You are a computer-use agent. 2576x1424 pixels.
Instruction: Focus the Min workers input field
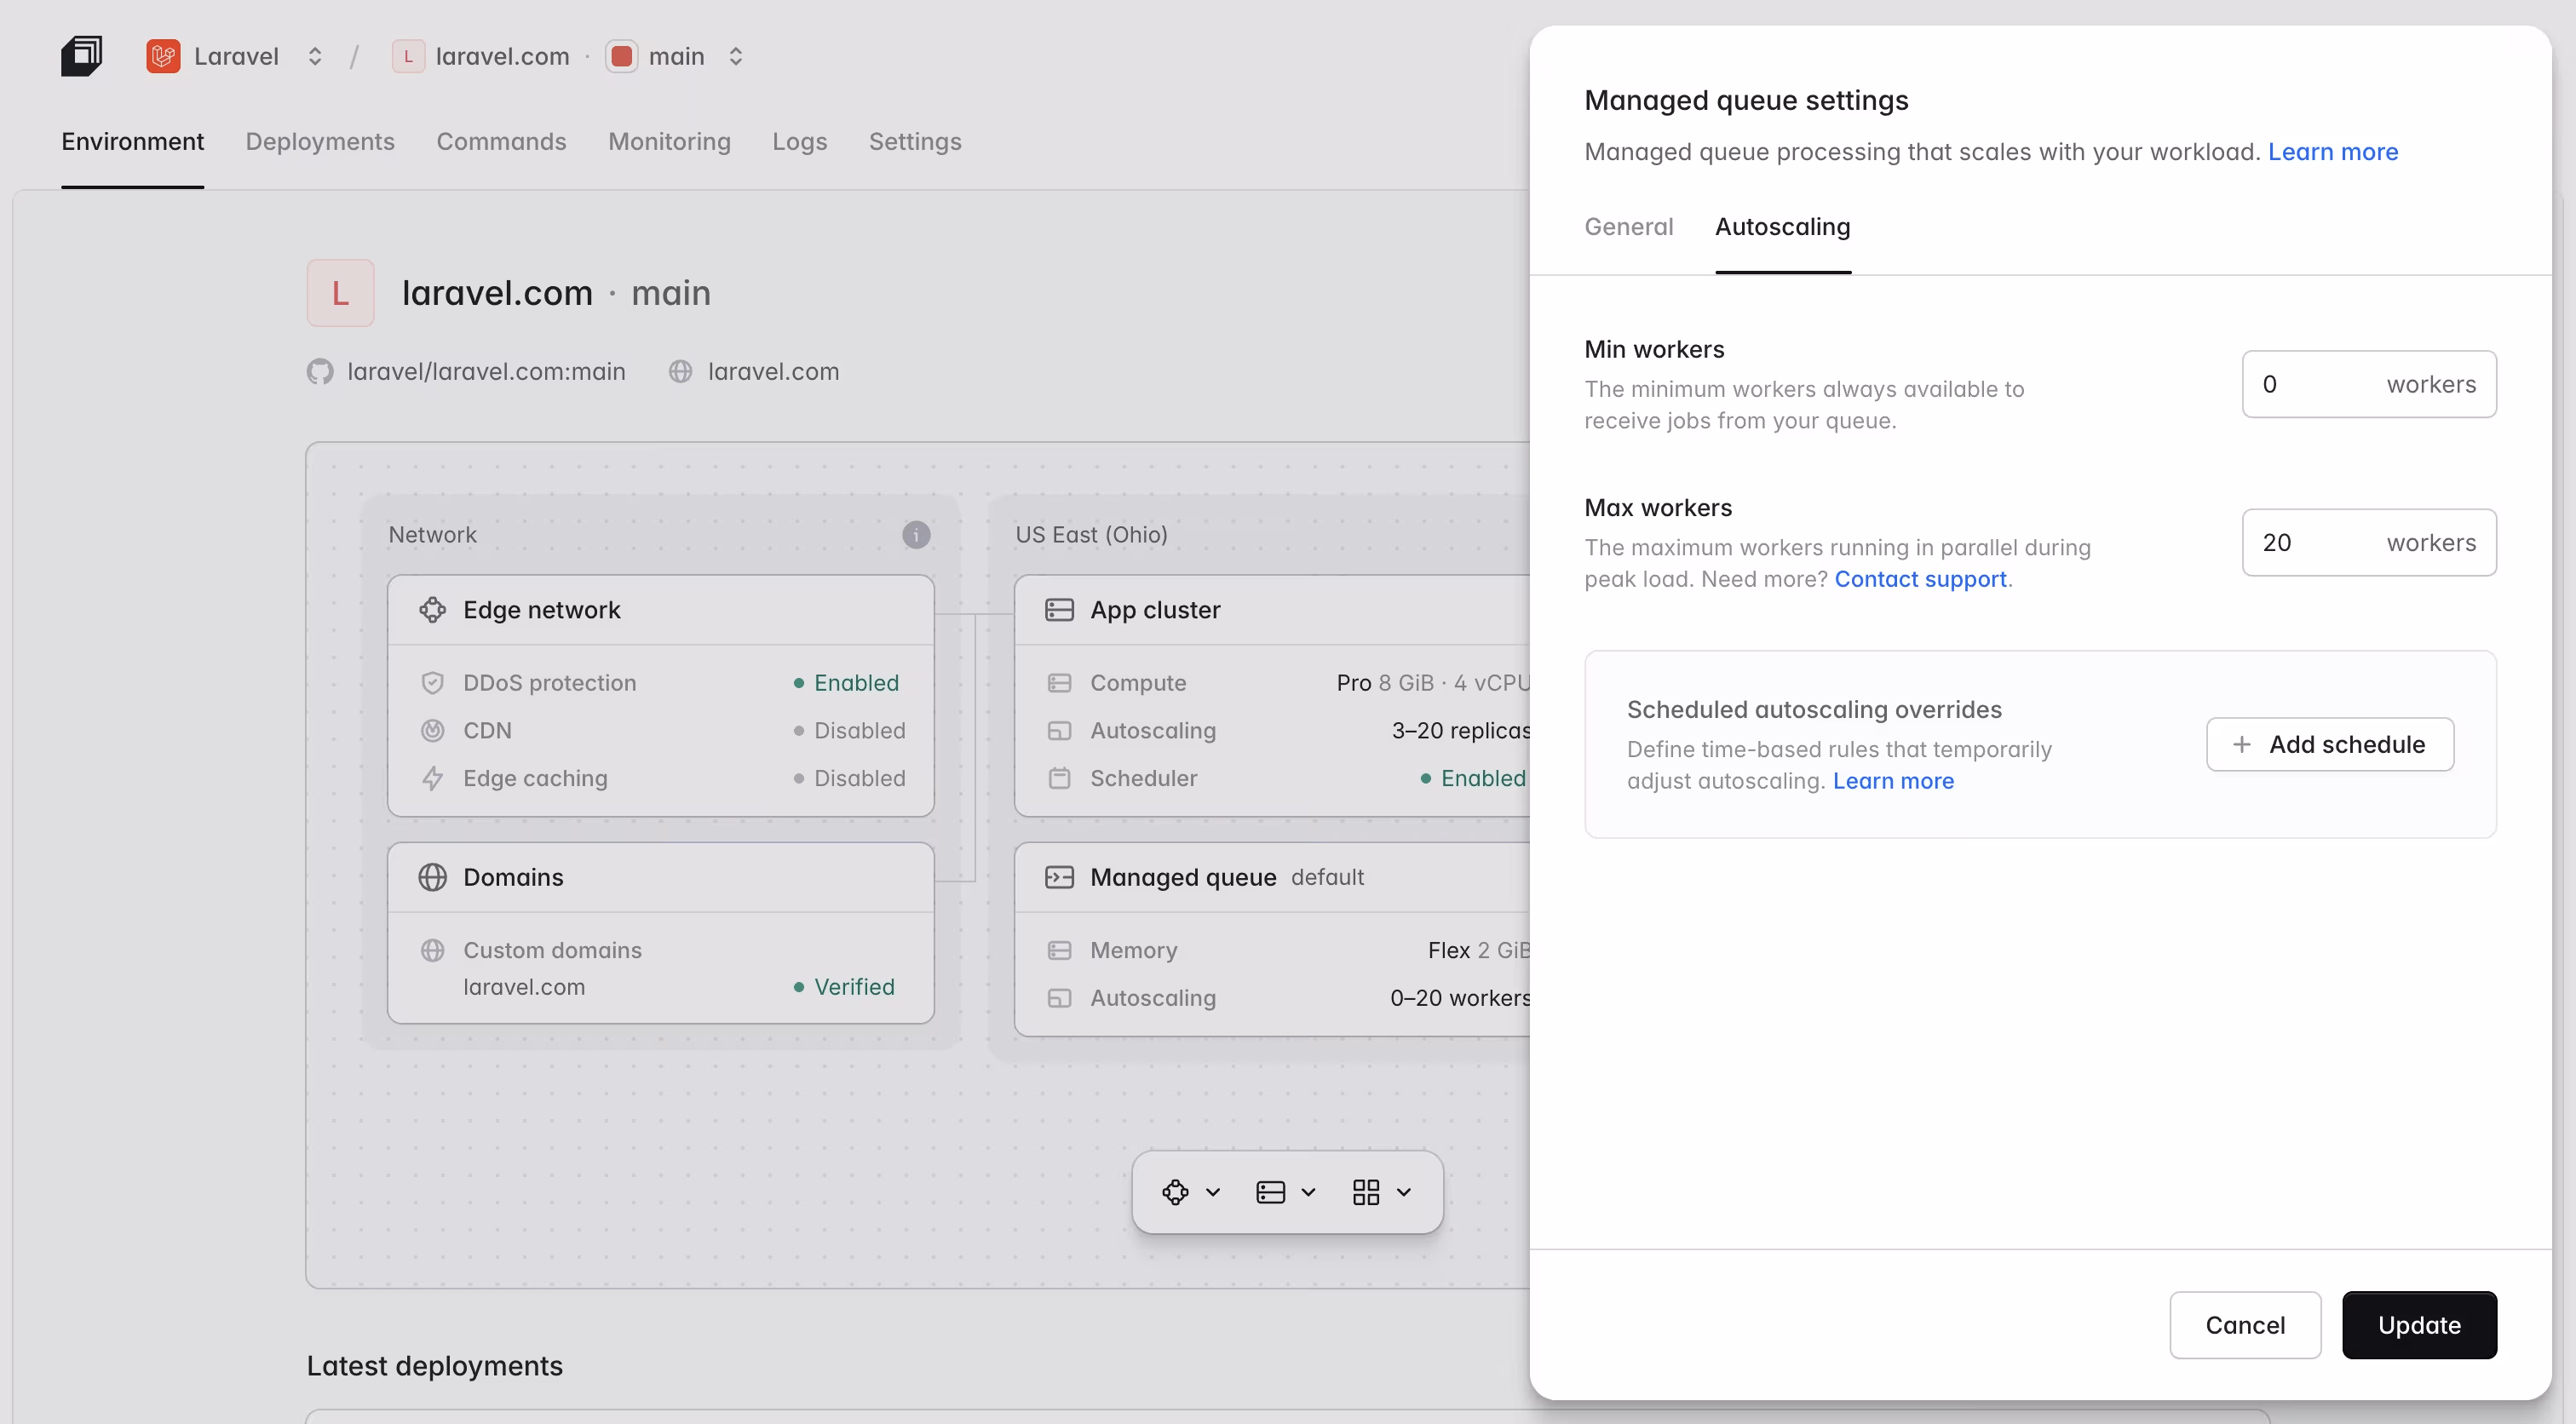click(x=2368, y=384)
